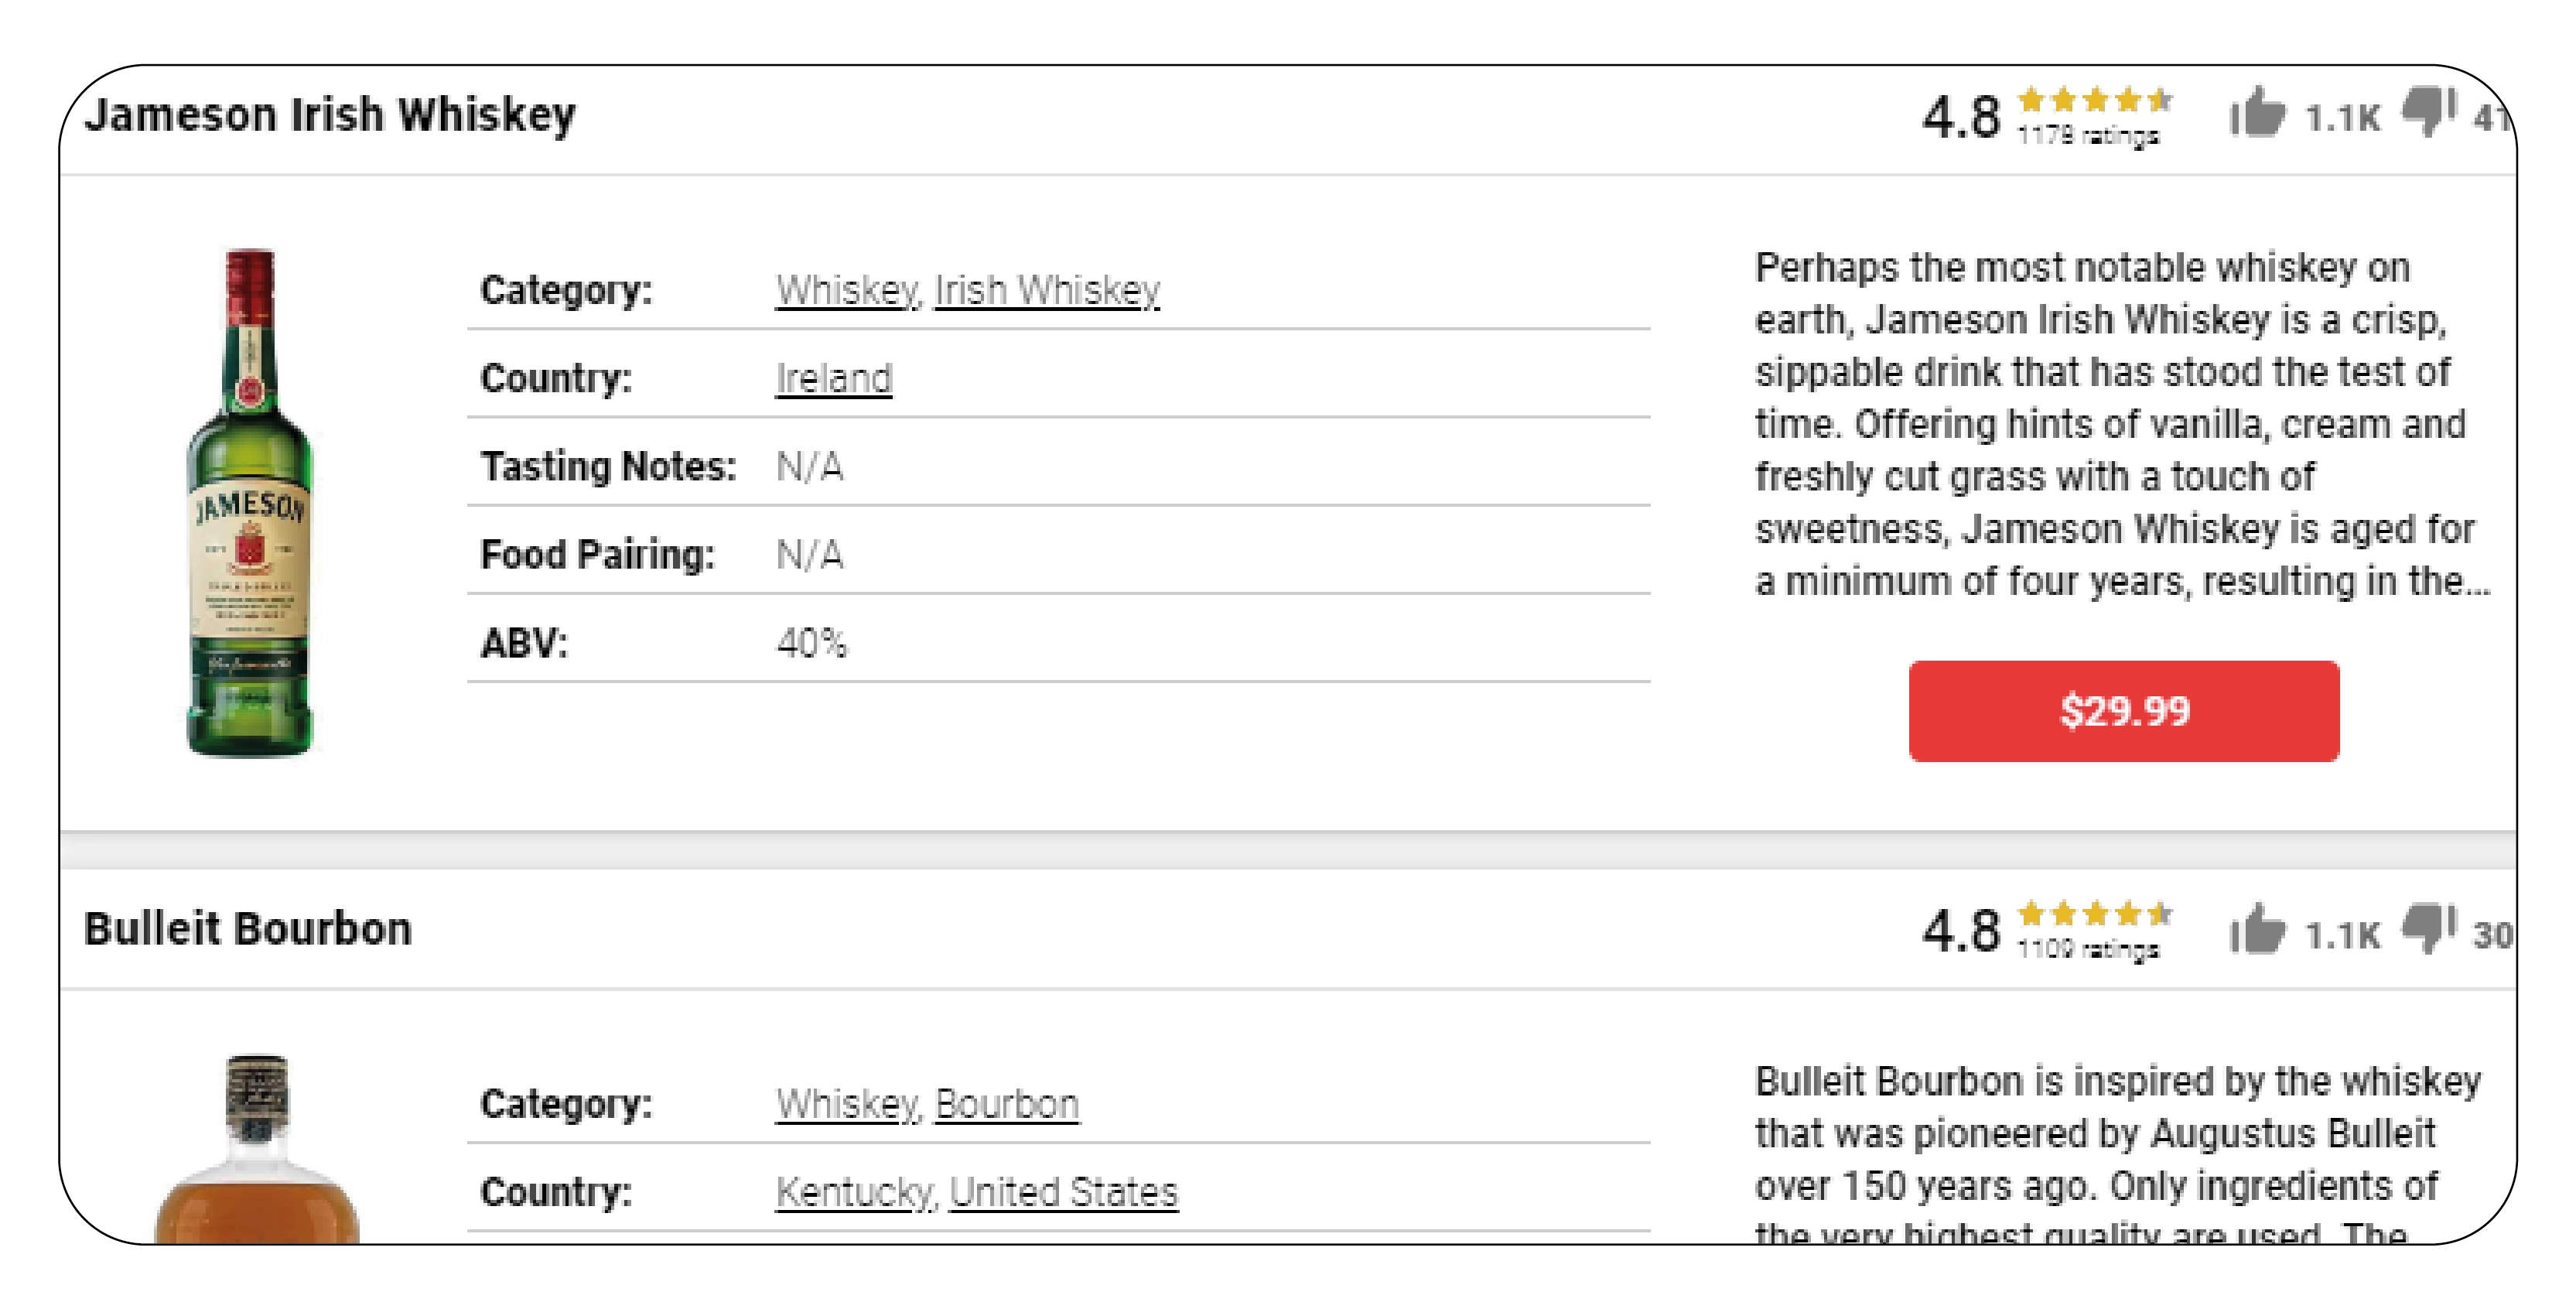The height and width of the screenshot is (1309, 2576).
Task: Open the Whiskey category link under Bulleit
Action: click(x=846, y=1104)
